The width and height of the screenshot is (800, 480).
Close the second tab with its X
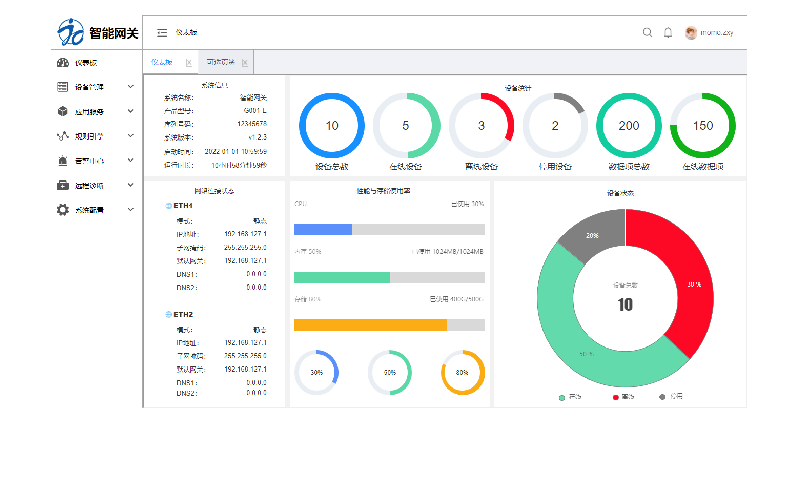coord(245,63)
